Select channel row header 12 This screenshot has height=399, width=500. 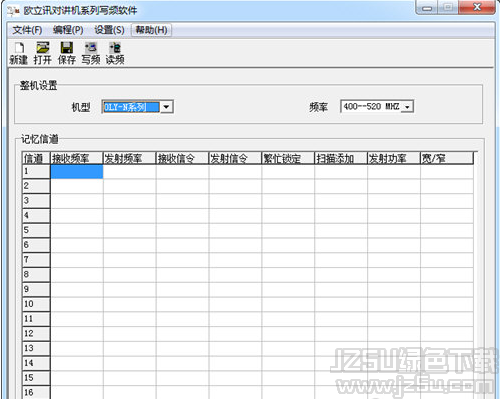[36, 334]
